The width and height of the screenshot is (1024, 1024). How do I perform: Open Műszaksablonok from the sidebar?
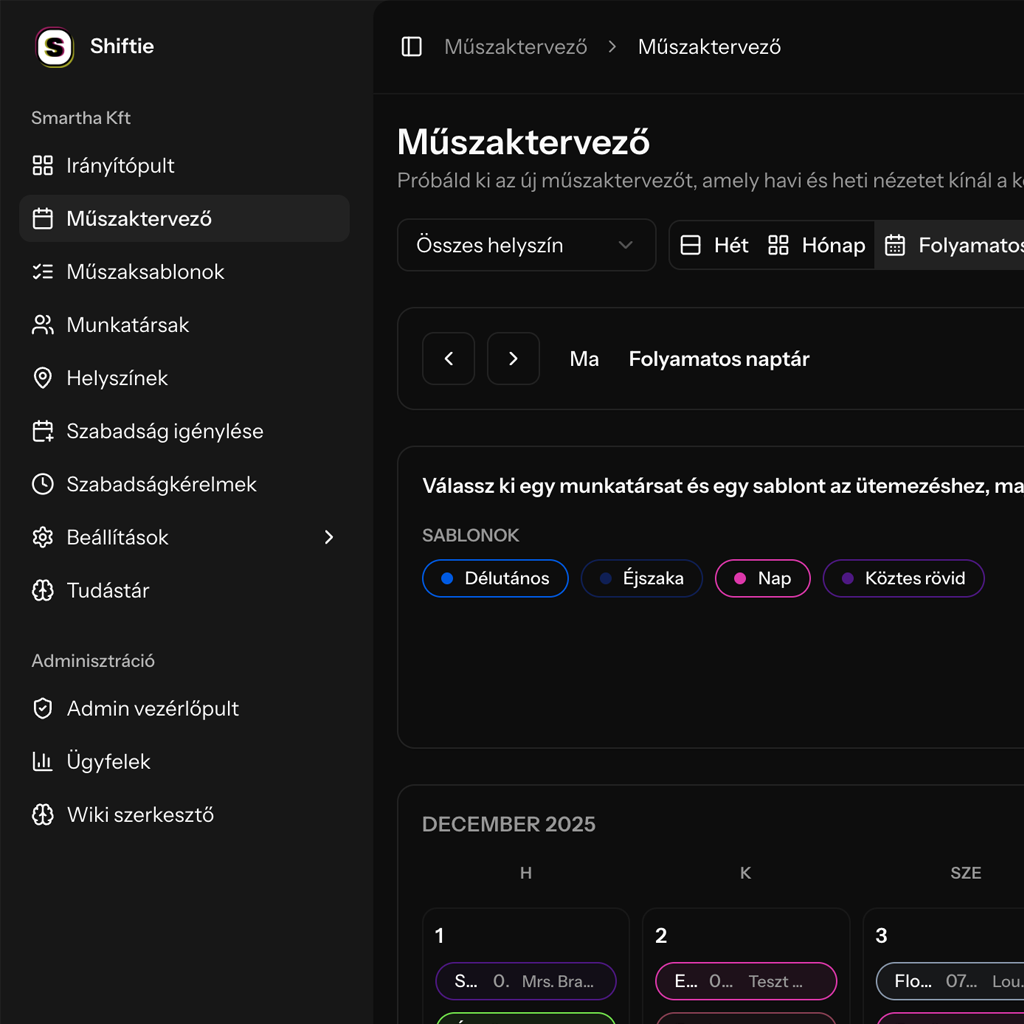tap(145, 272)
